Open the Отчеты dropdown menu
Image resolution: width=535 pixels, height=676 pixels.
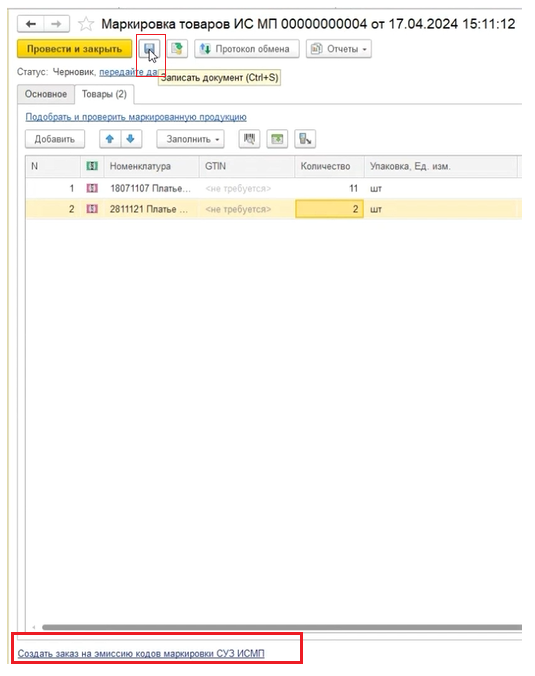[338, 49]
